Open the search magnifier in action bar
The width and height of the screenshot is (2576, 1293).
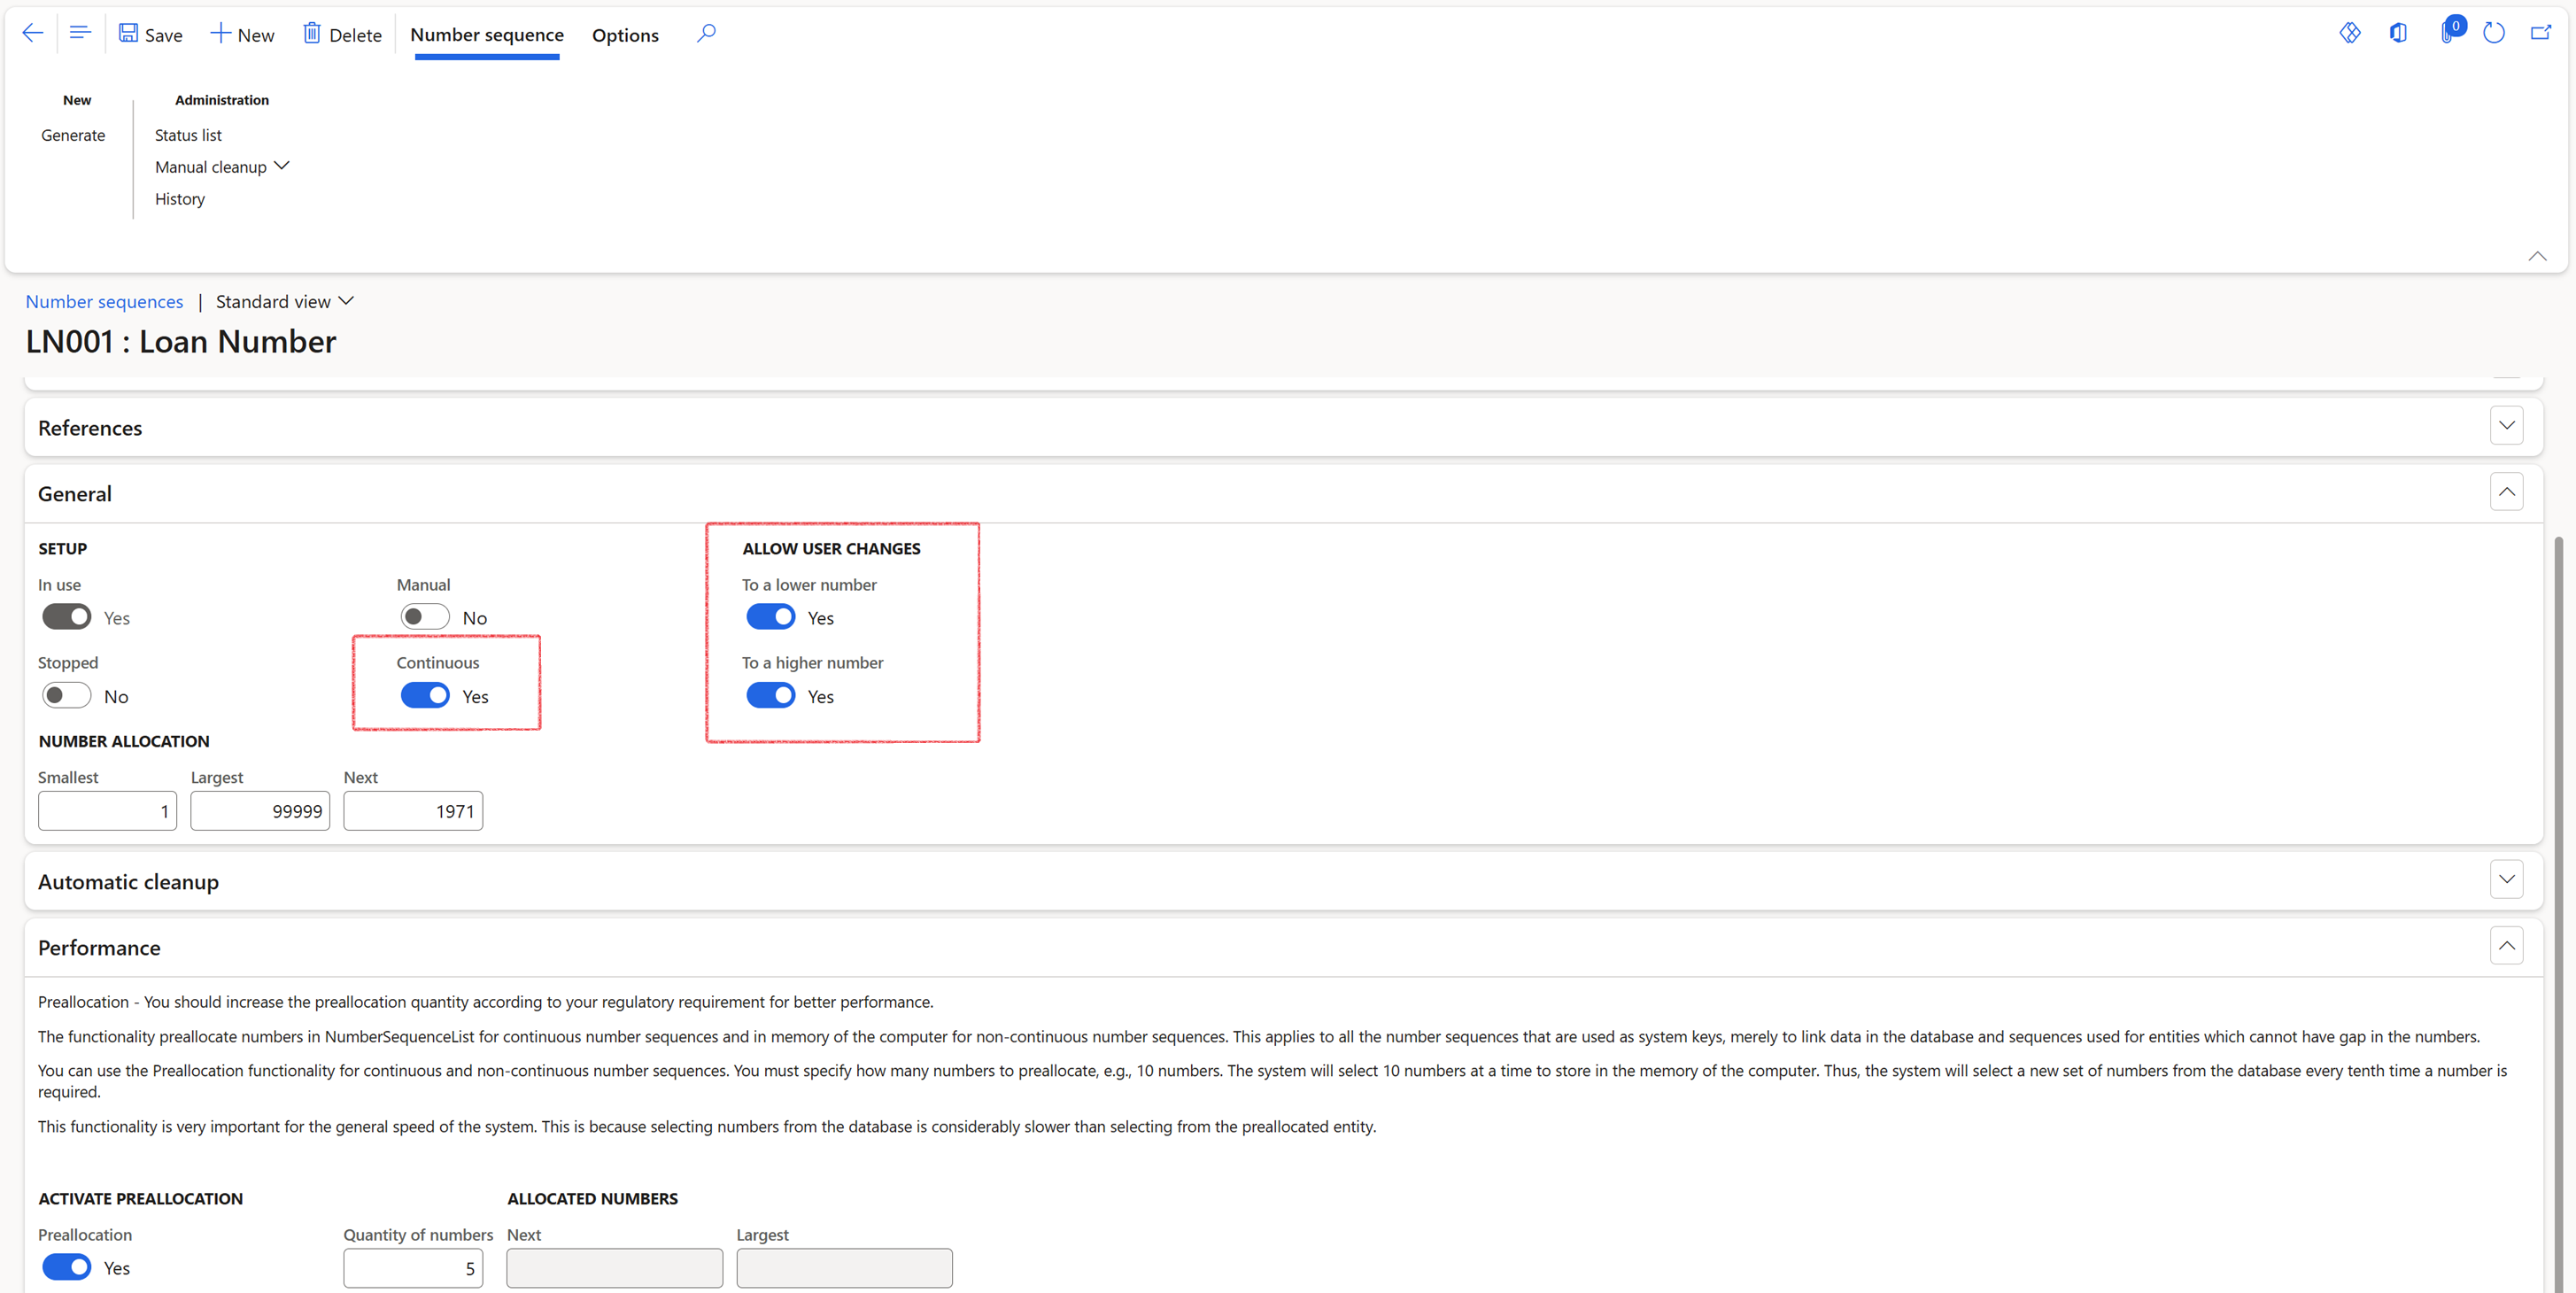(x=706, y=34)
